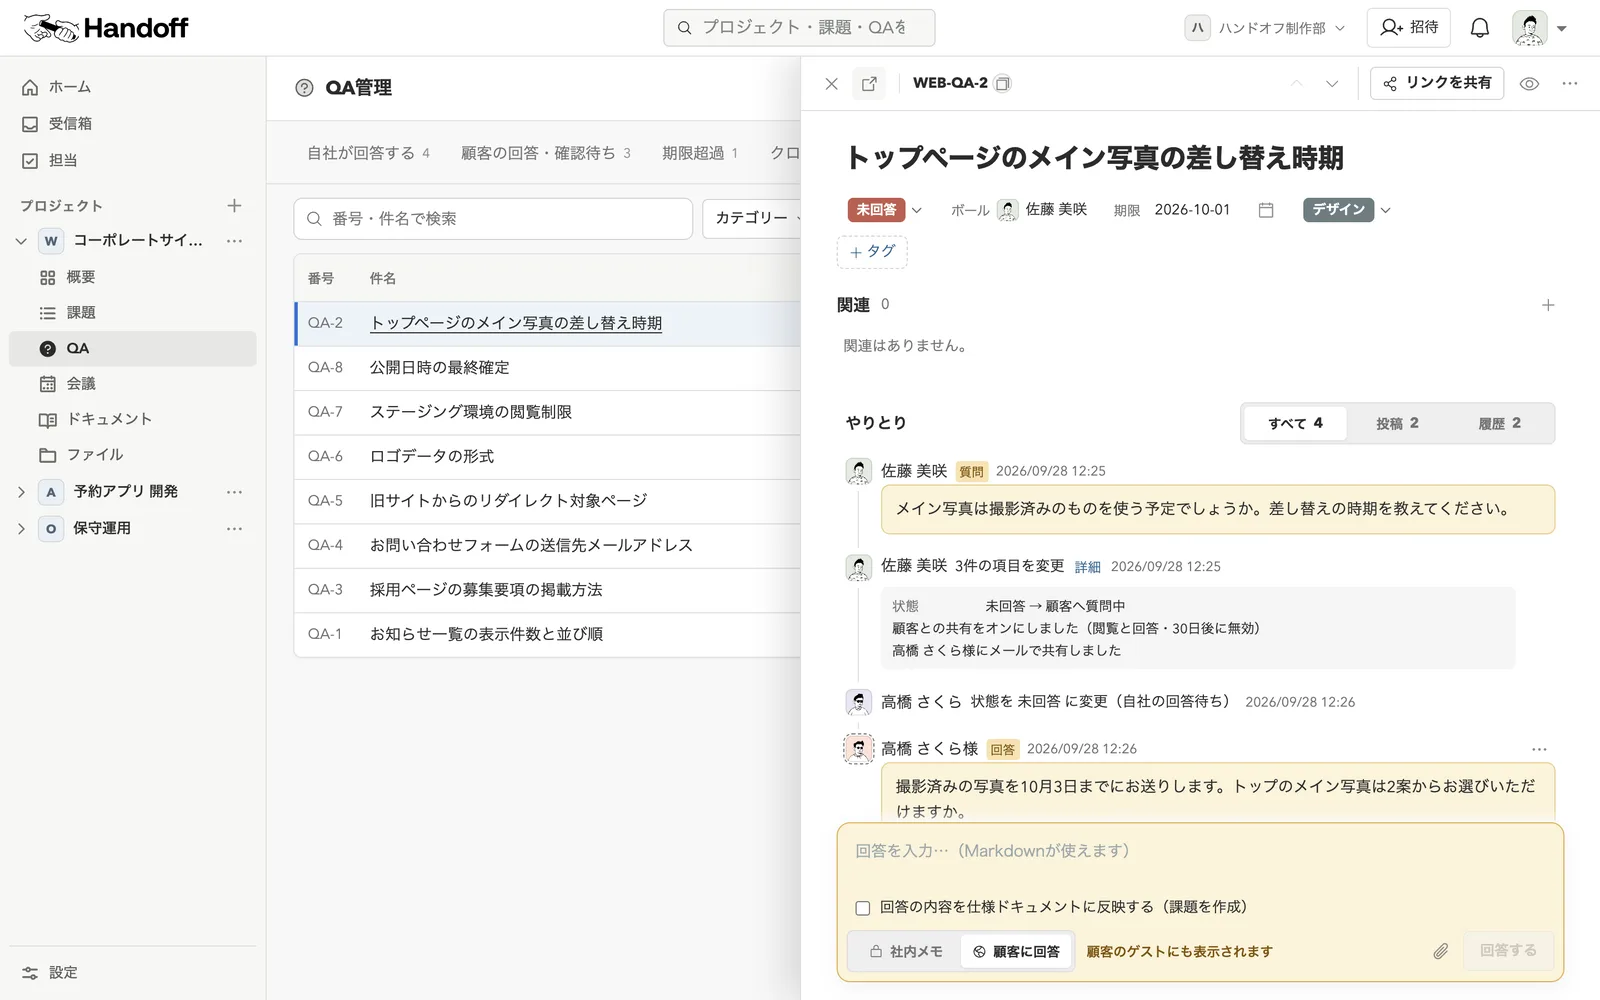Switch reply mode to 社内メモ
The width and height of the screenshot is (1600, 1000).
[x=906, y=952]
